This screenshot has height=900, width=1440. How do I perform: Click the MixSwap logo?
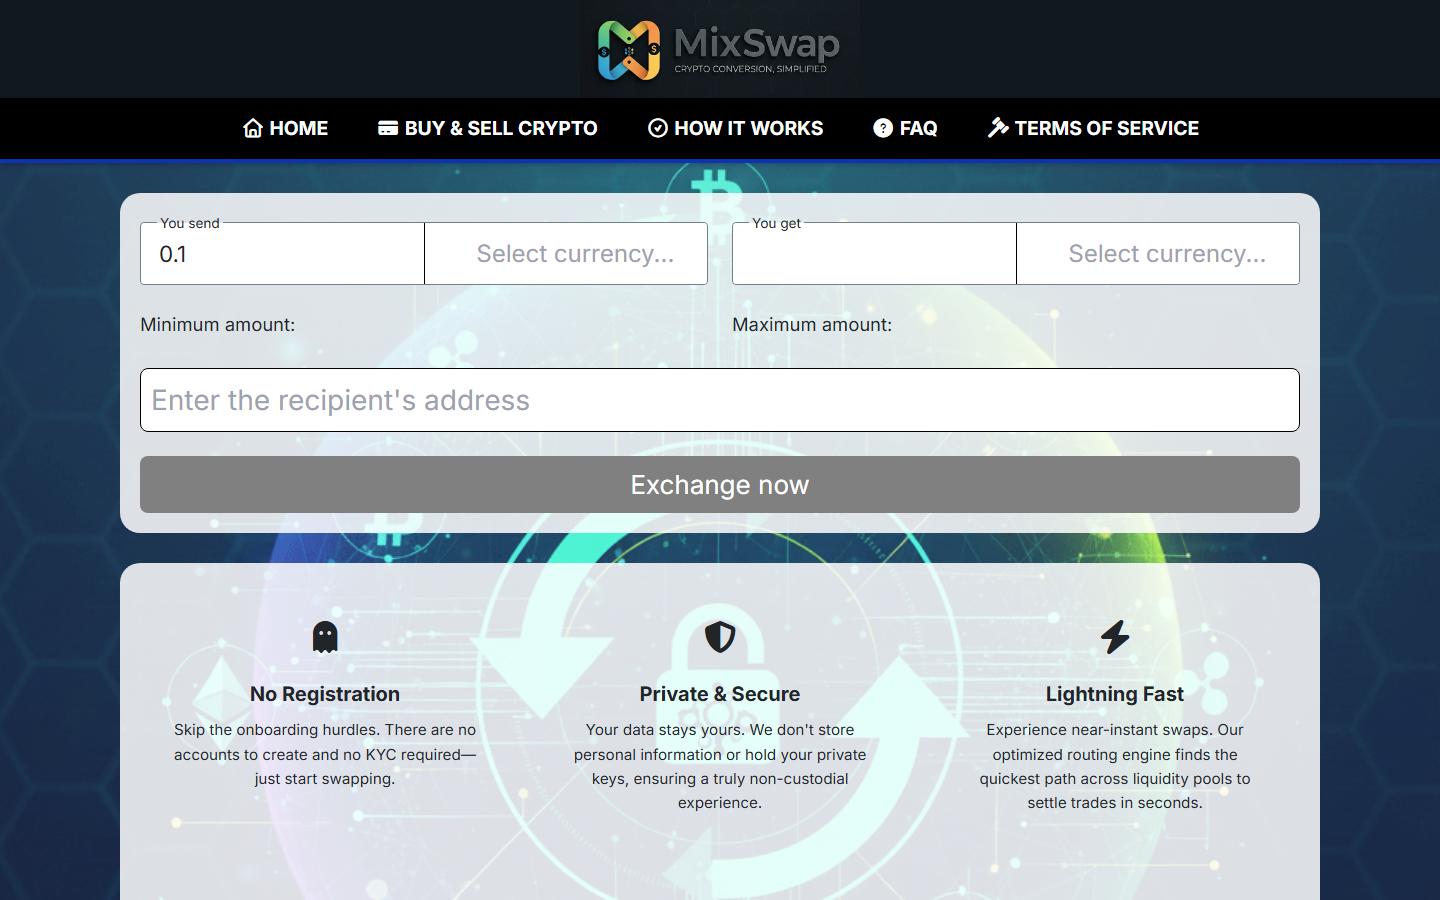[719, 49]
